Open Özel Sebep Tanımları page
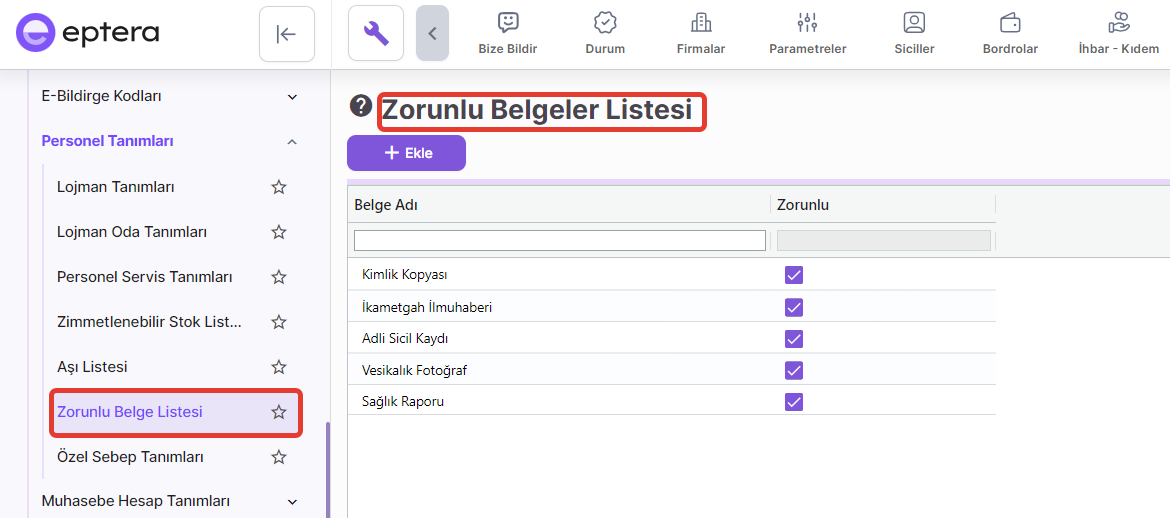Screen dimensions: 1170x518 [130, 457]
